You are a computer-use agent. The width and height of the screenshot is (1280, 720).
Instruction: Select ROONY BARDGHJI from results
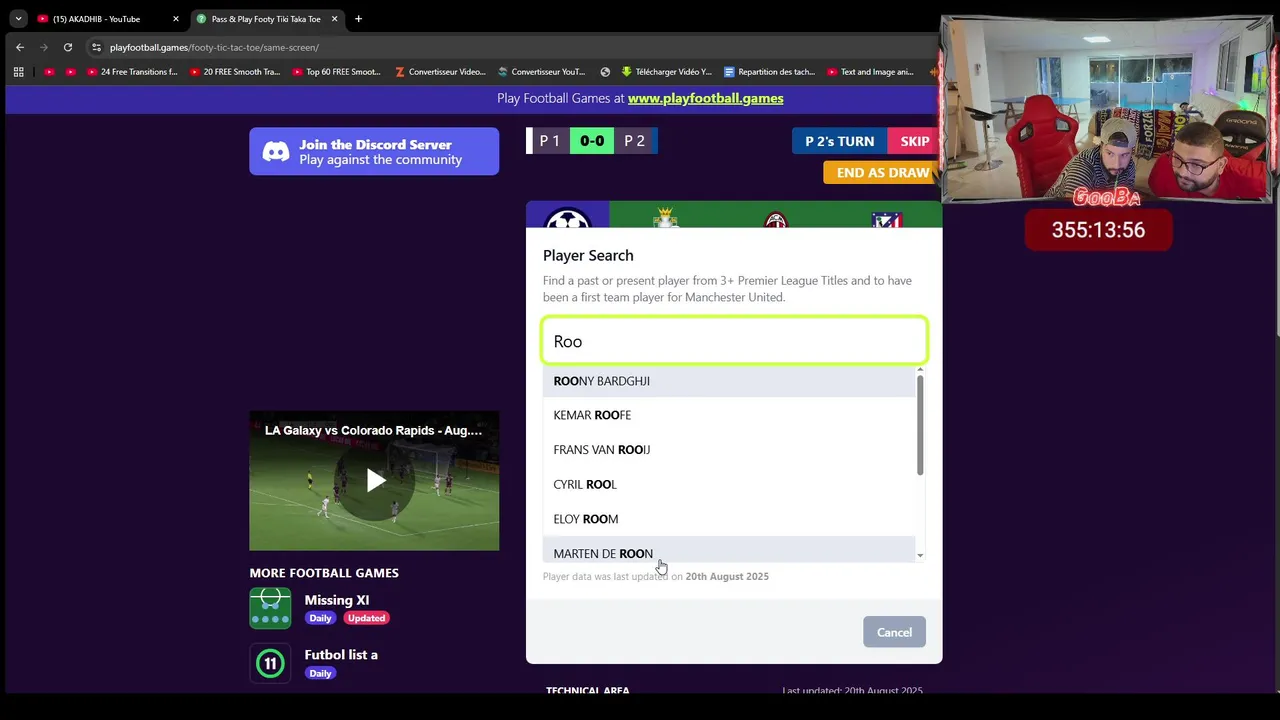tap(729, 381)
